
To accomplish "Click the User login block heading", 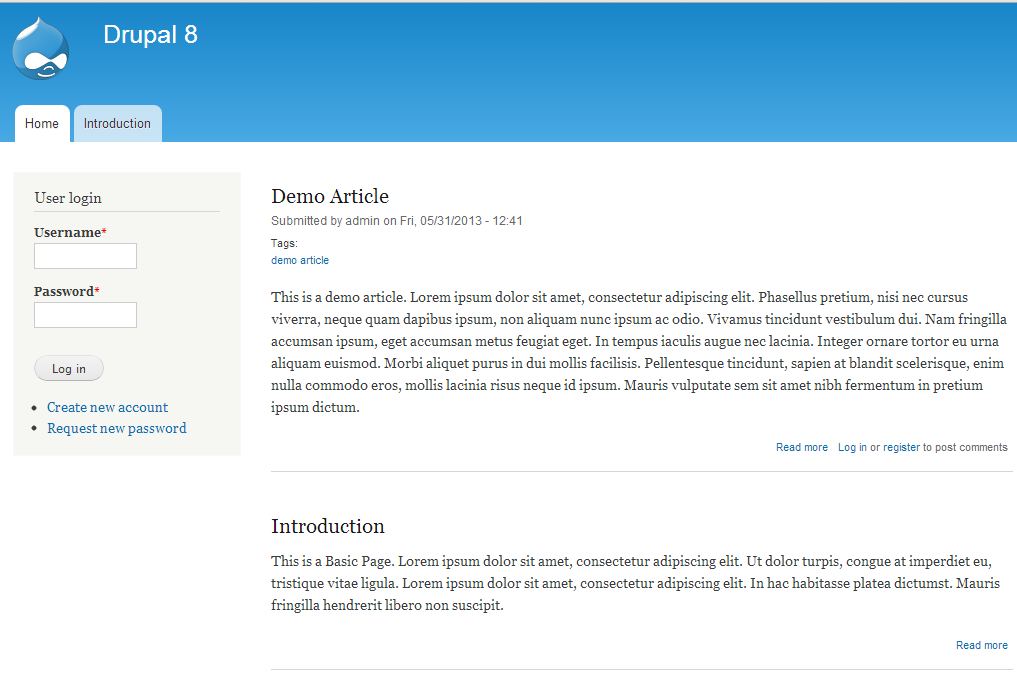I will tap(68, 198).
